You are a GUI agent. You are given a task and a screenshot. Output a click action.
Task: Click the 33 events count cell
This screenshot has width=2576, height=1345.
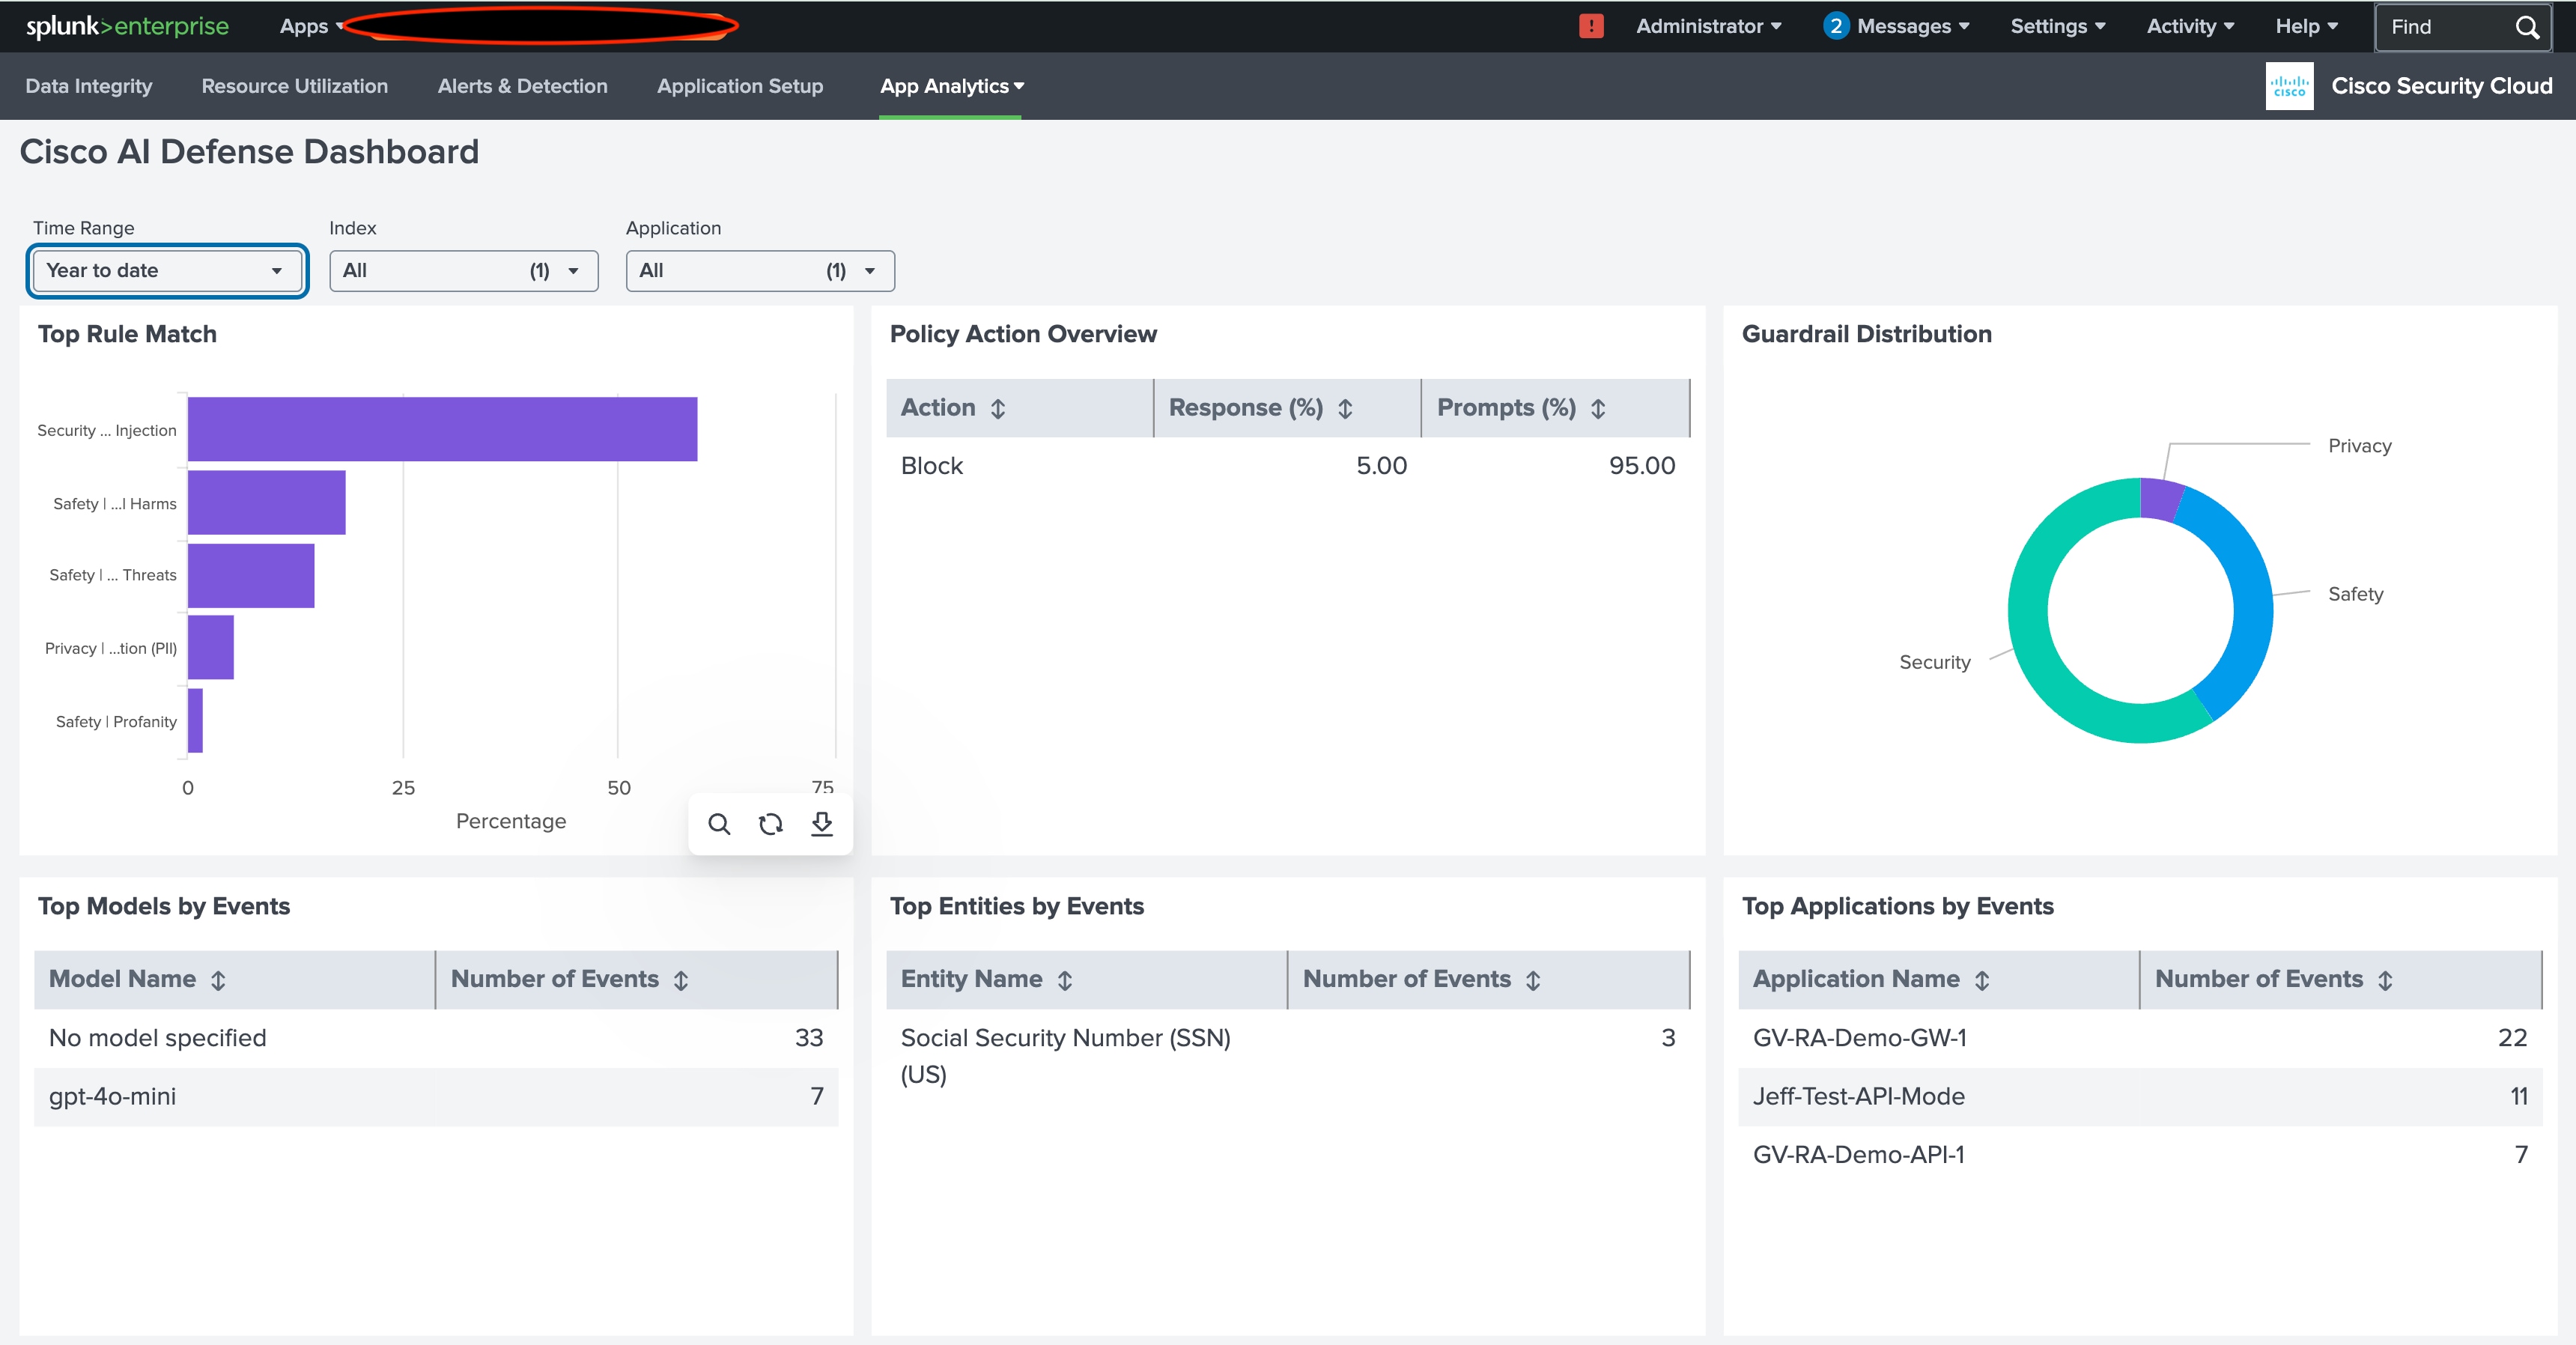pyautogui.click(x=809, y=1038)
